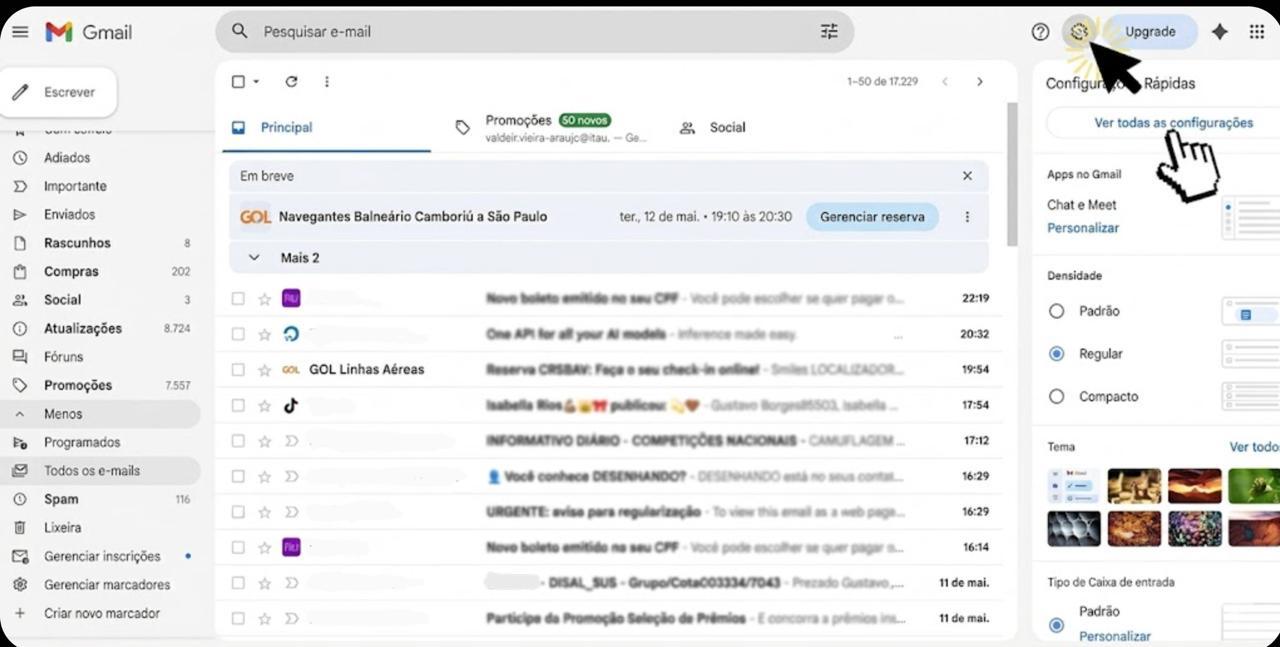Open search options filter icon
1280x647 pixels.
pos(829,31)
